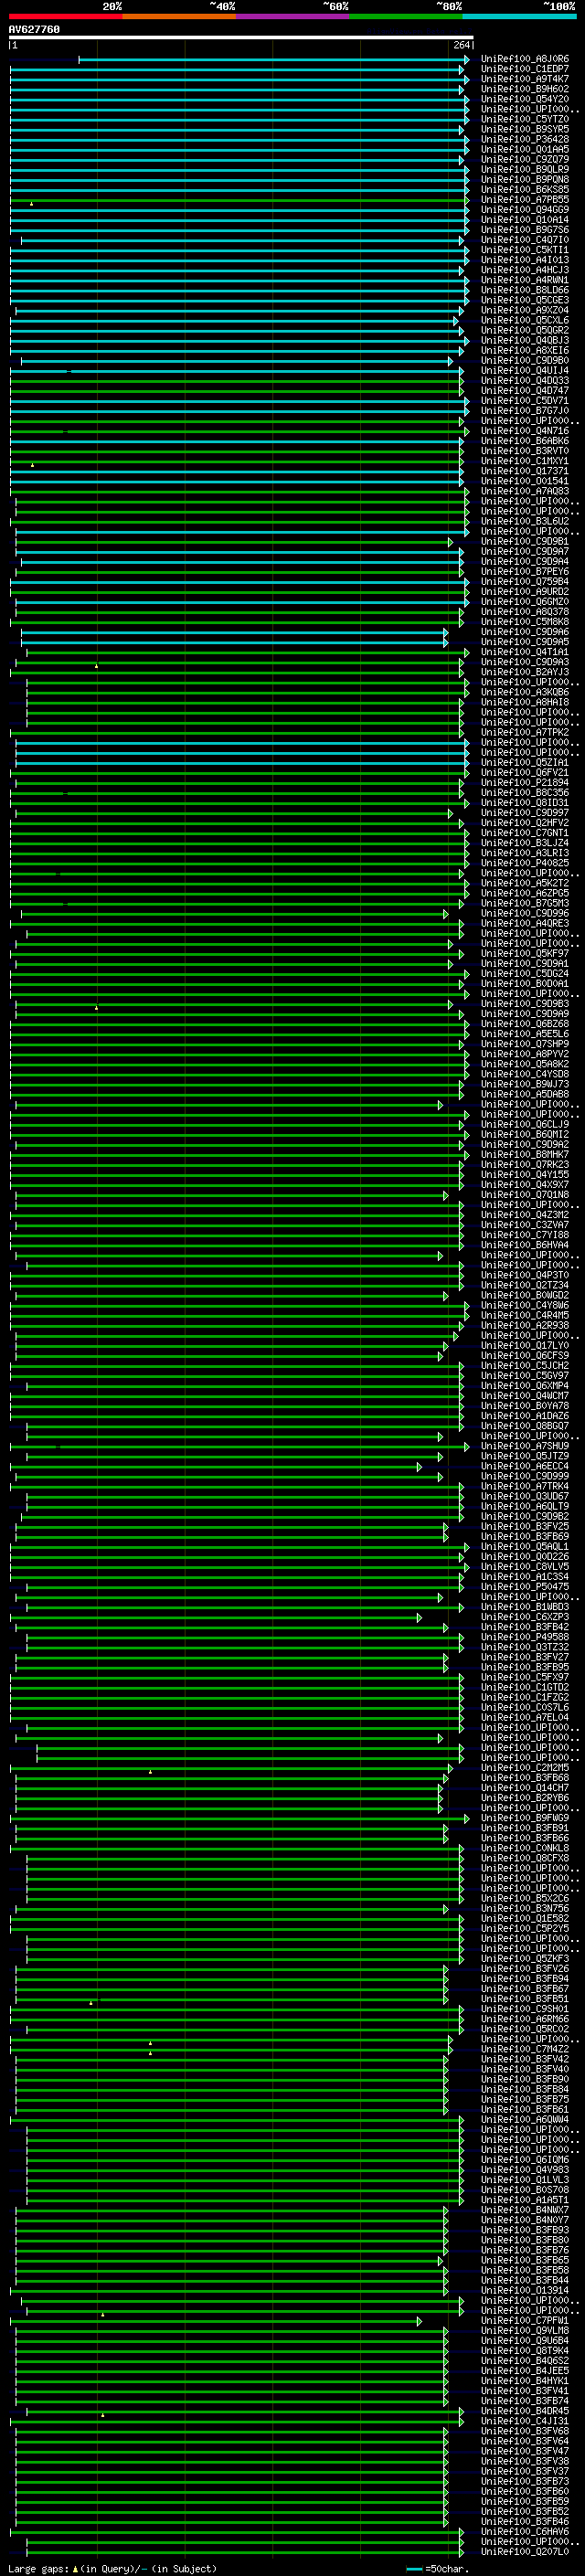
Task: Click the orange ~40% legend segment
Action: pos(179,16)
